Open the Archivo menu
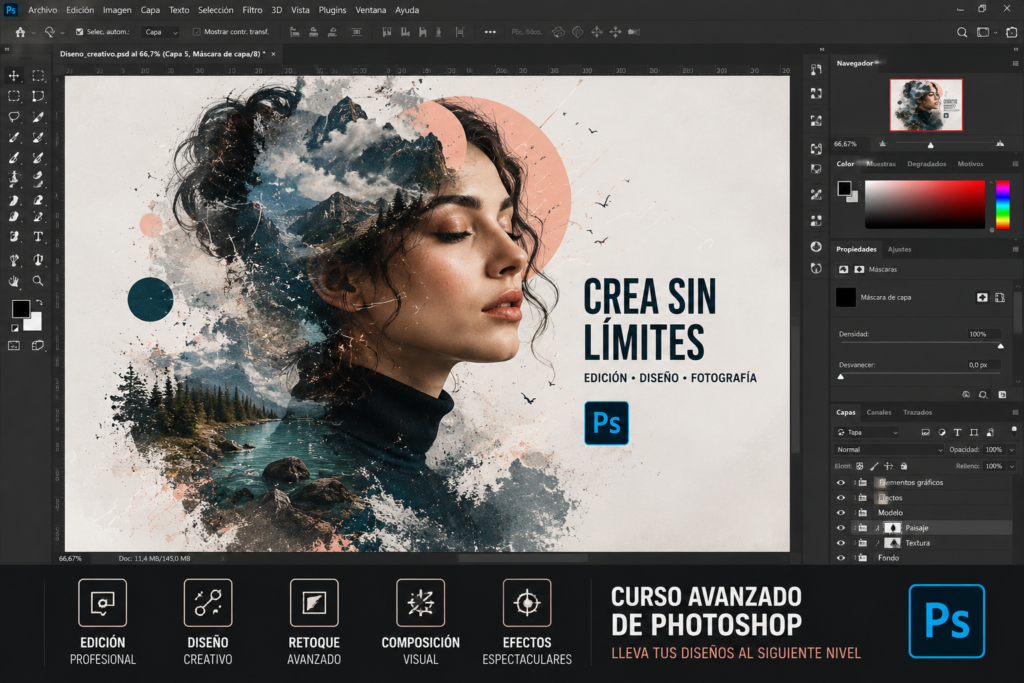 tap(42, 10)
